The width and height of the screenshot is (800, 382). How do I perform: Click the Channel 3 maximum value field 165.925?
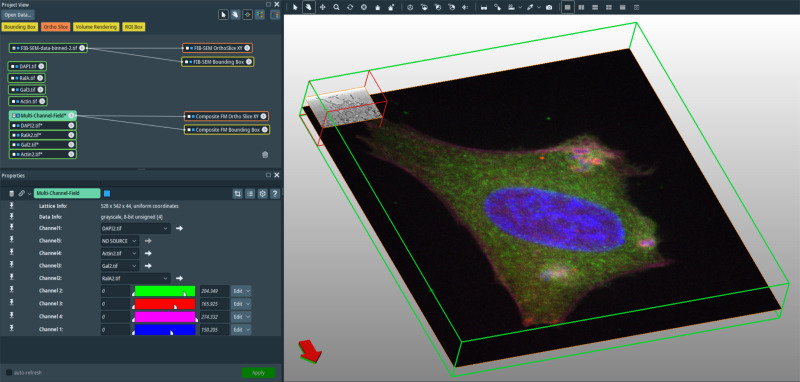tap(214, 303)
